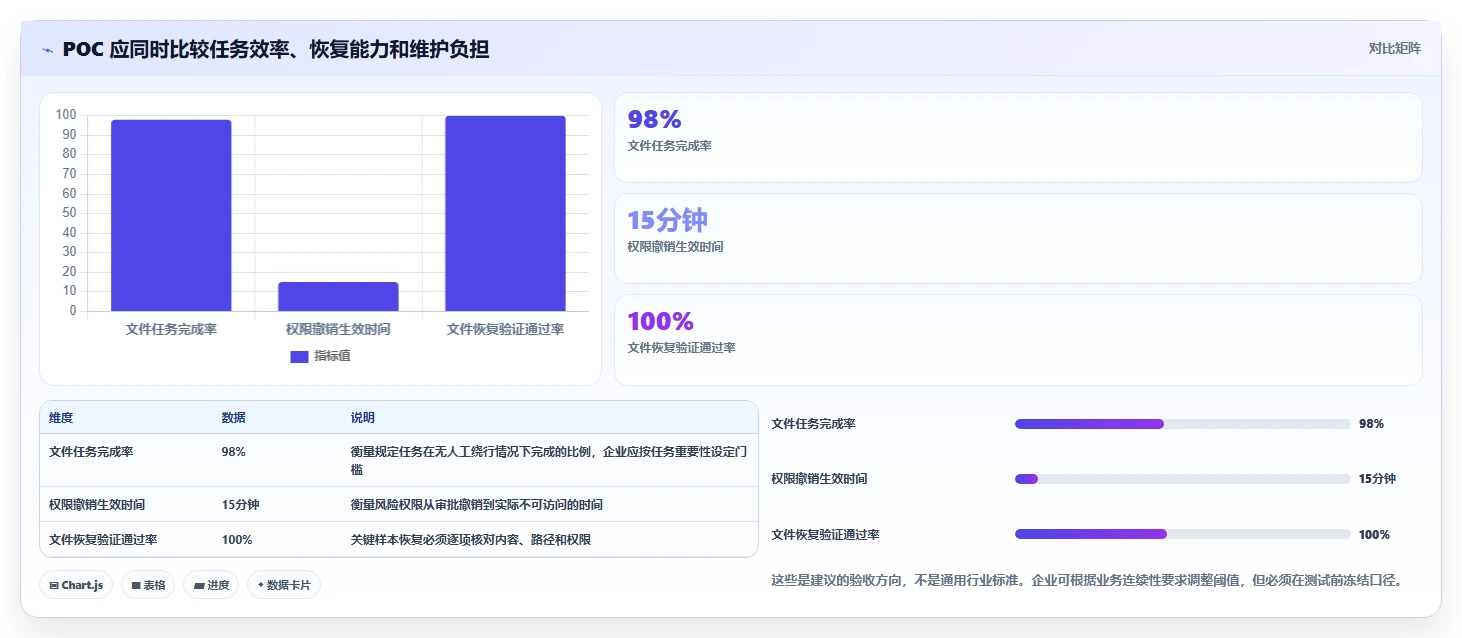Click the 文件恢复验证通过率 bar in the chart
Image resolution: width=1462 pixels, height=638 pixels.
pos(505,213)
